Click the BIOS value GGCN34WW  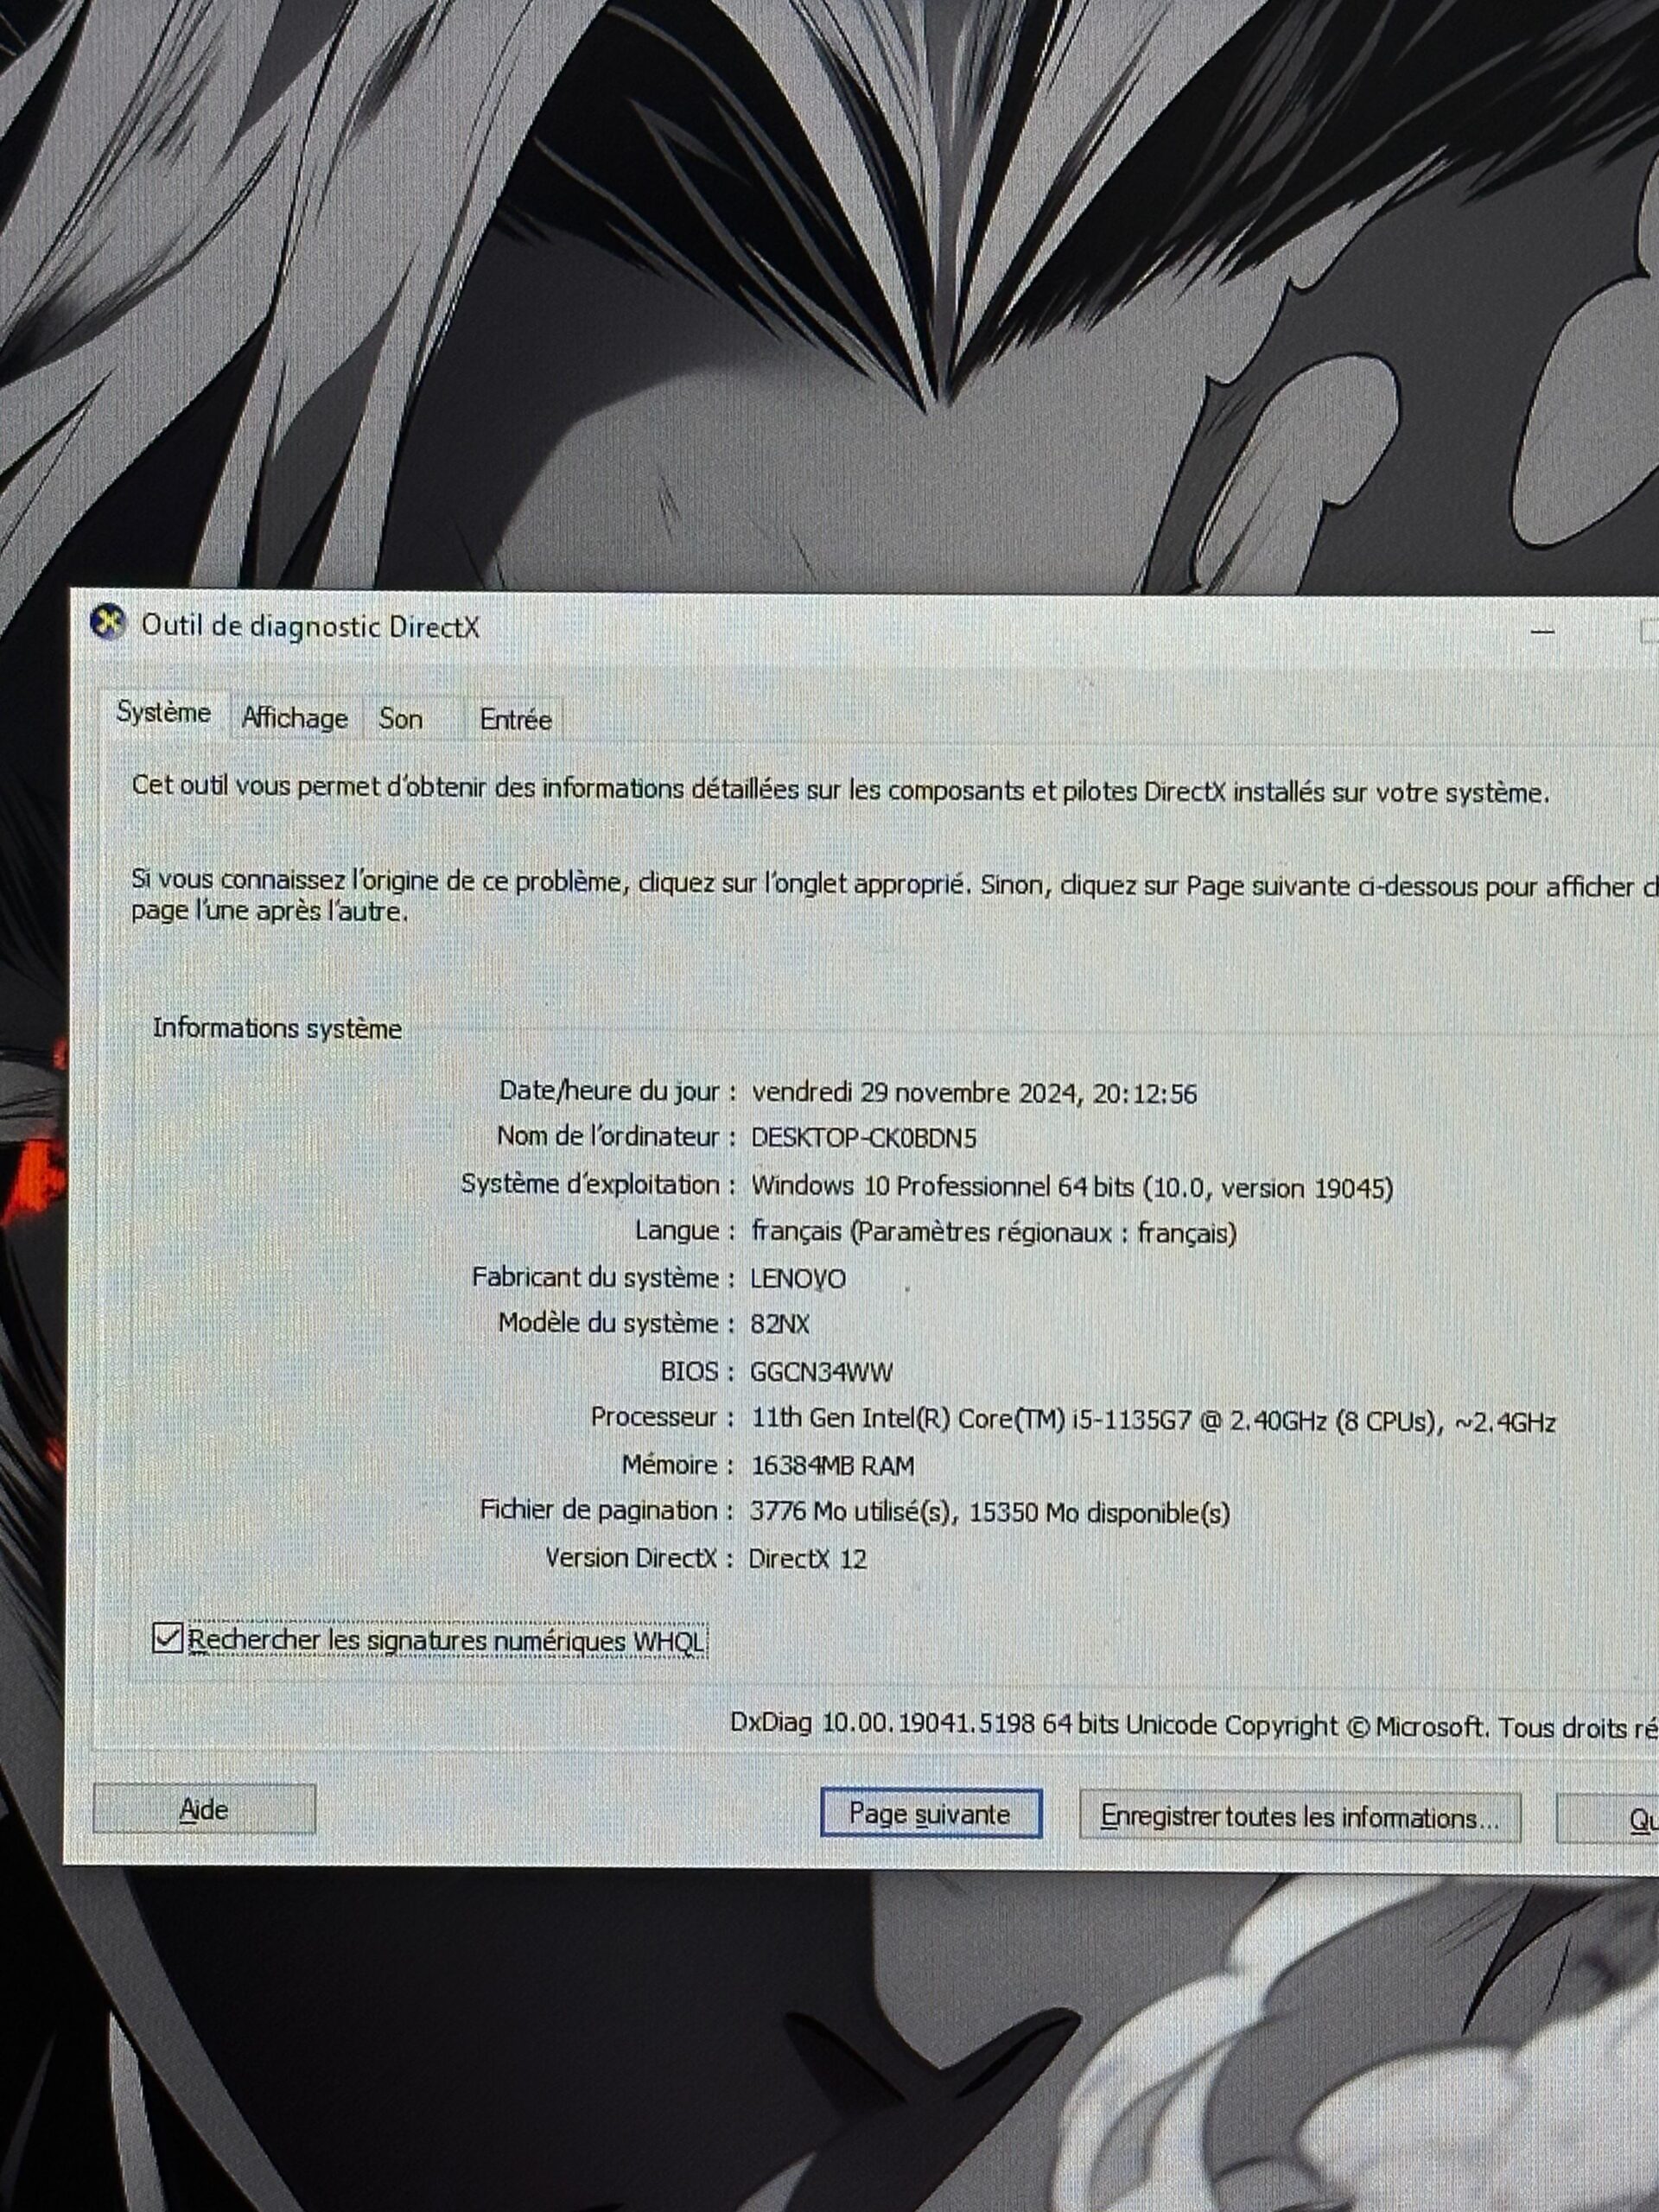click(821, 1372)
